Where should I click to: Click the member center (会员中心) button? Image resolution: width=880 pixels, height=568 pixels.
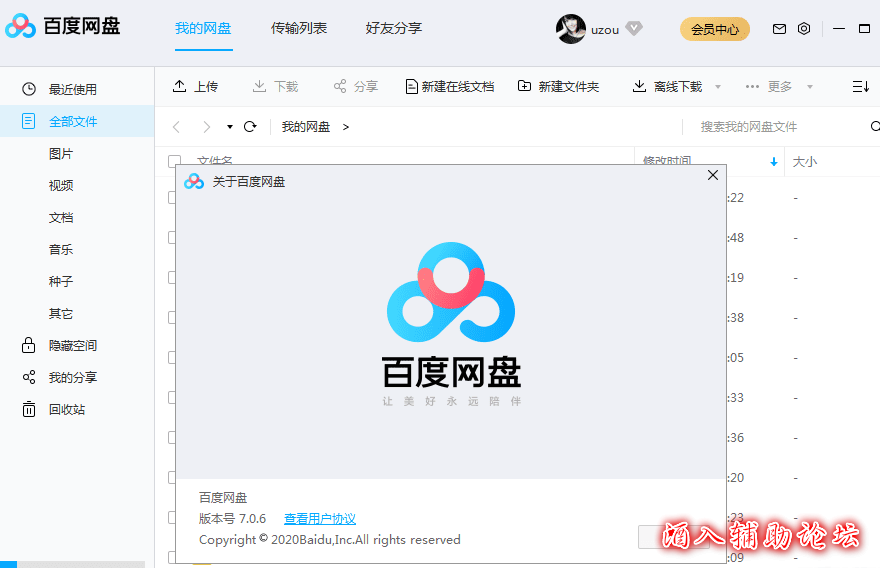(715, 29)
